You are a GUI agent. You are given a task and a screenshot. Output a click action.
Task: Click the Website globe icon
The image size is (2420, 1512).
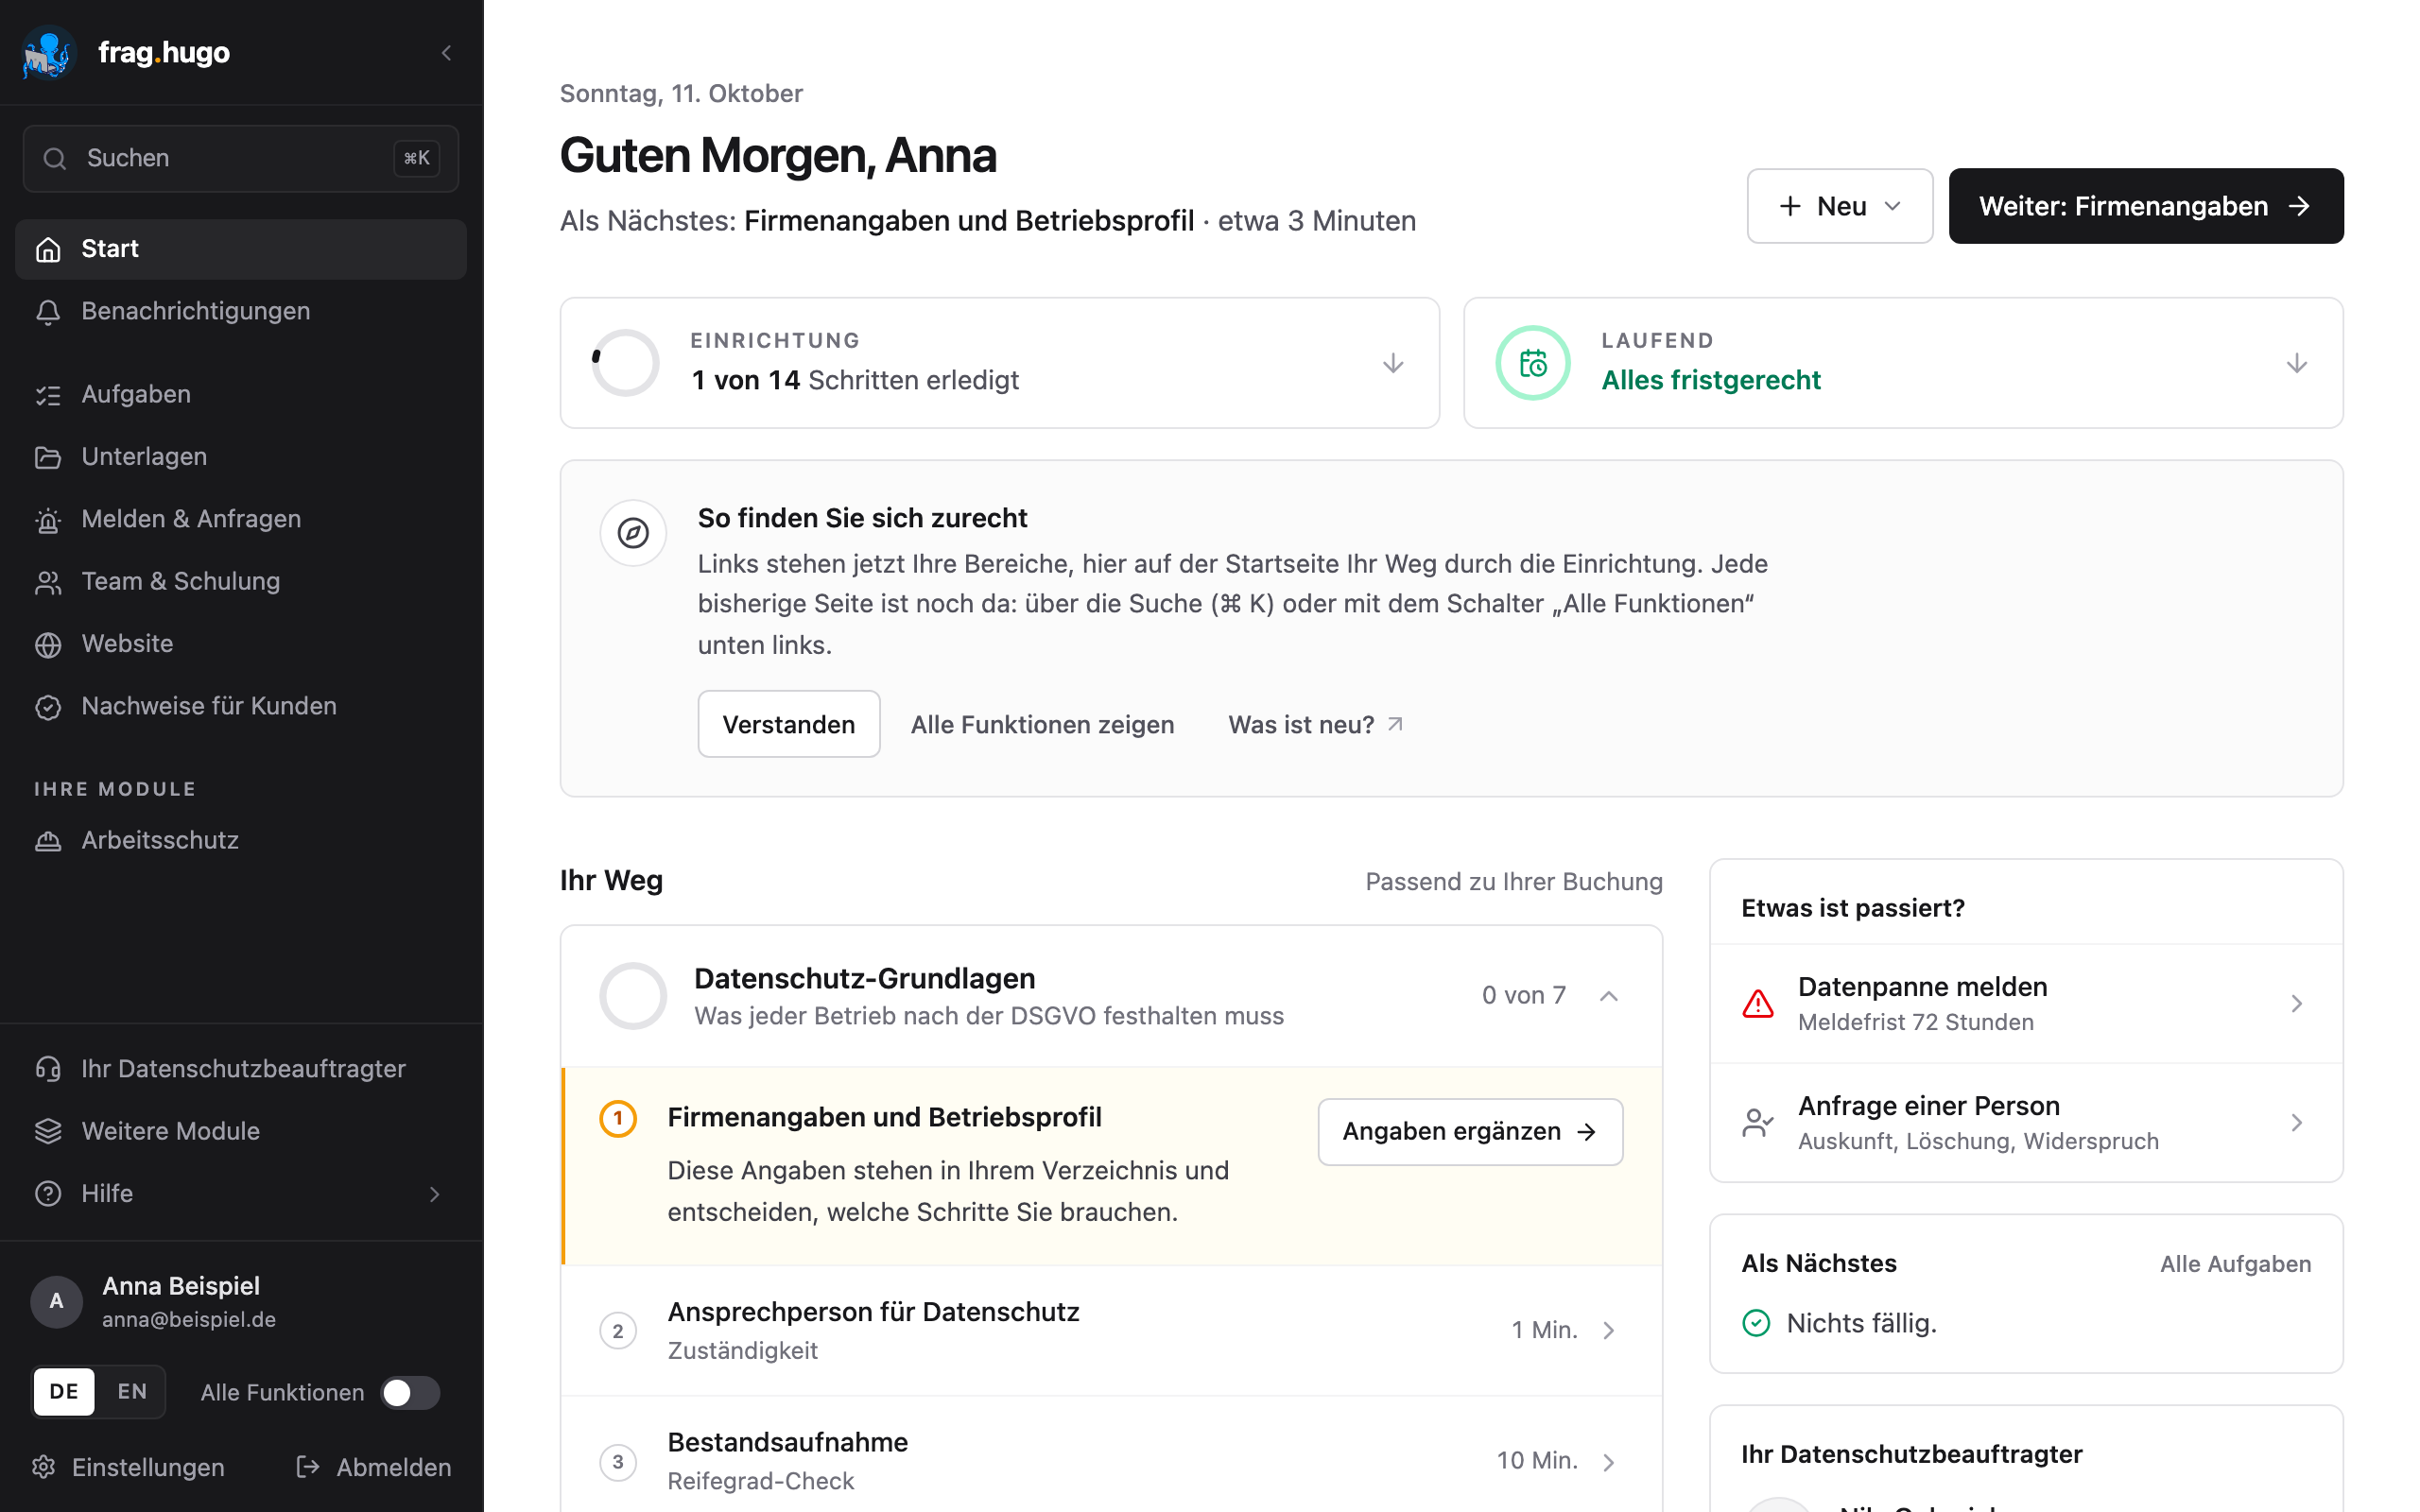pos(48,644)
